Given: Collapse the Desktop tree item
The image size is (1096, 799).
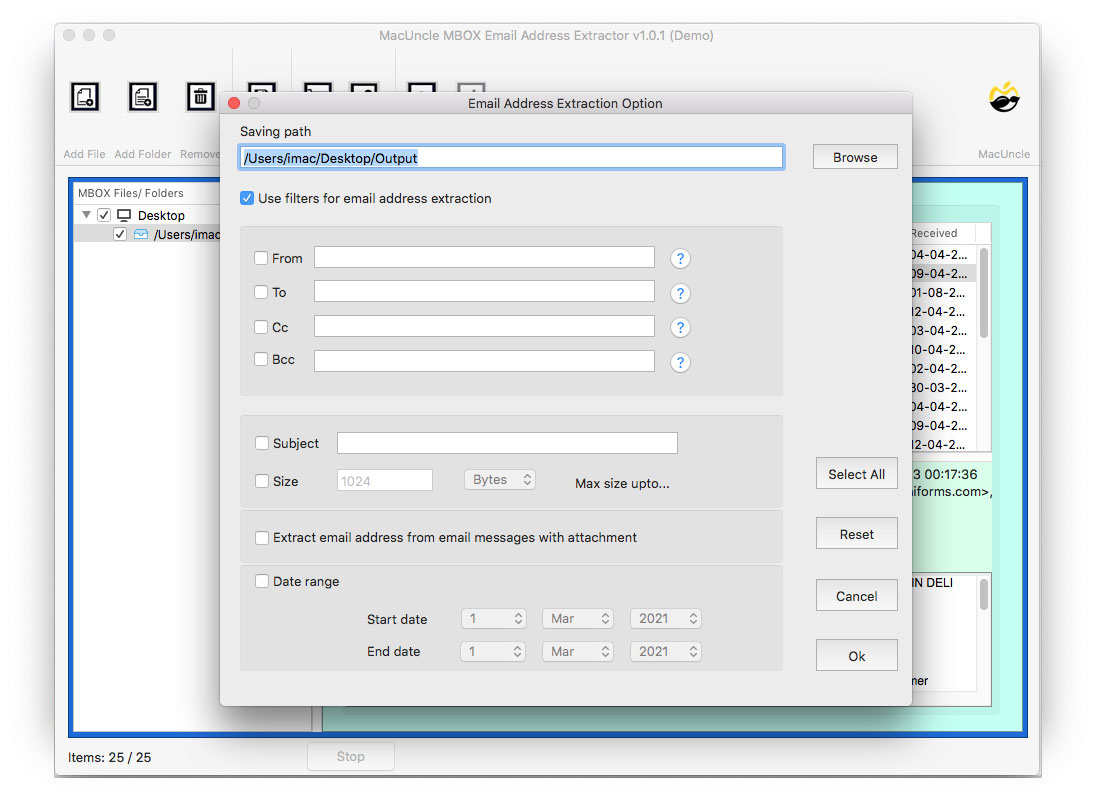Looking at the screenshot, I should (85, 215).
